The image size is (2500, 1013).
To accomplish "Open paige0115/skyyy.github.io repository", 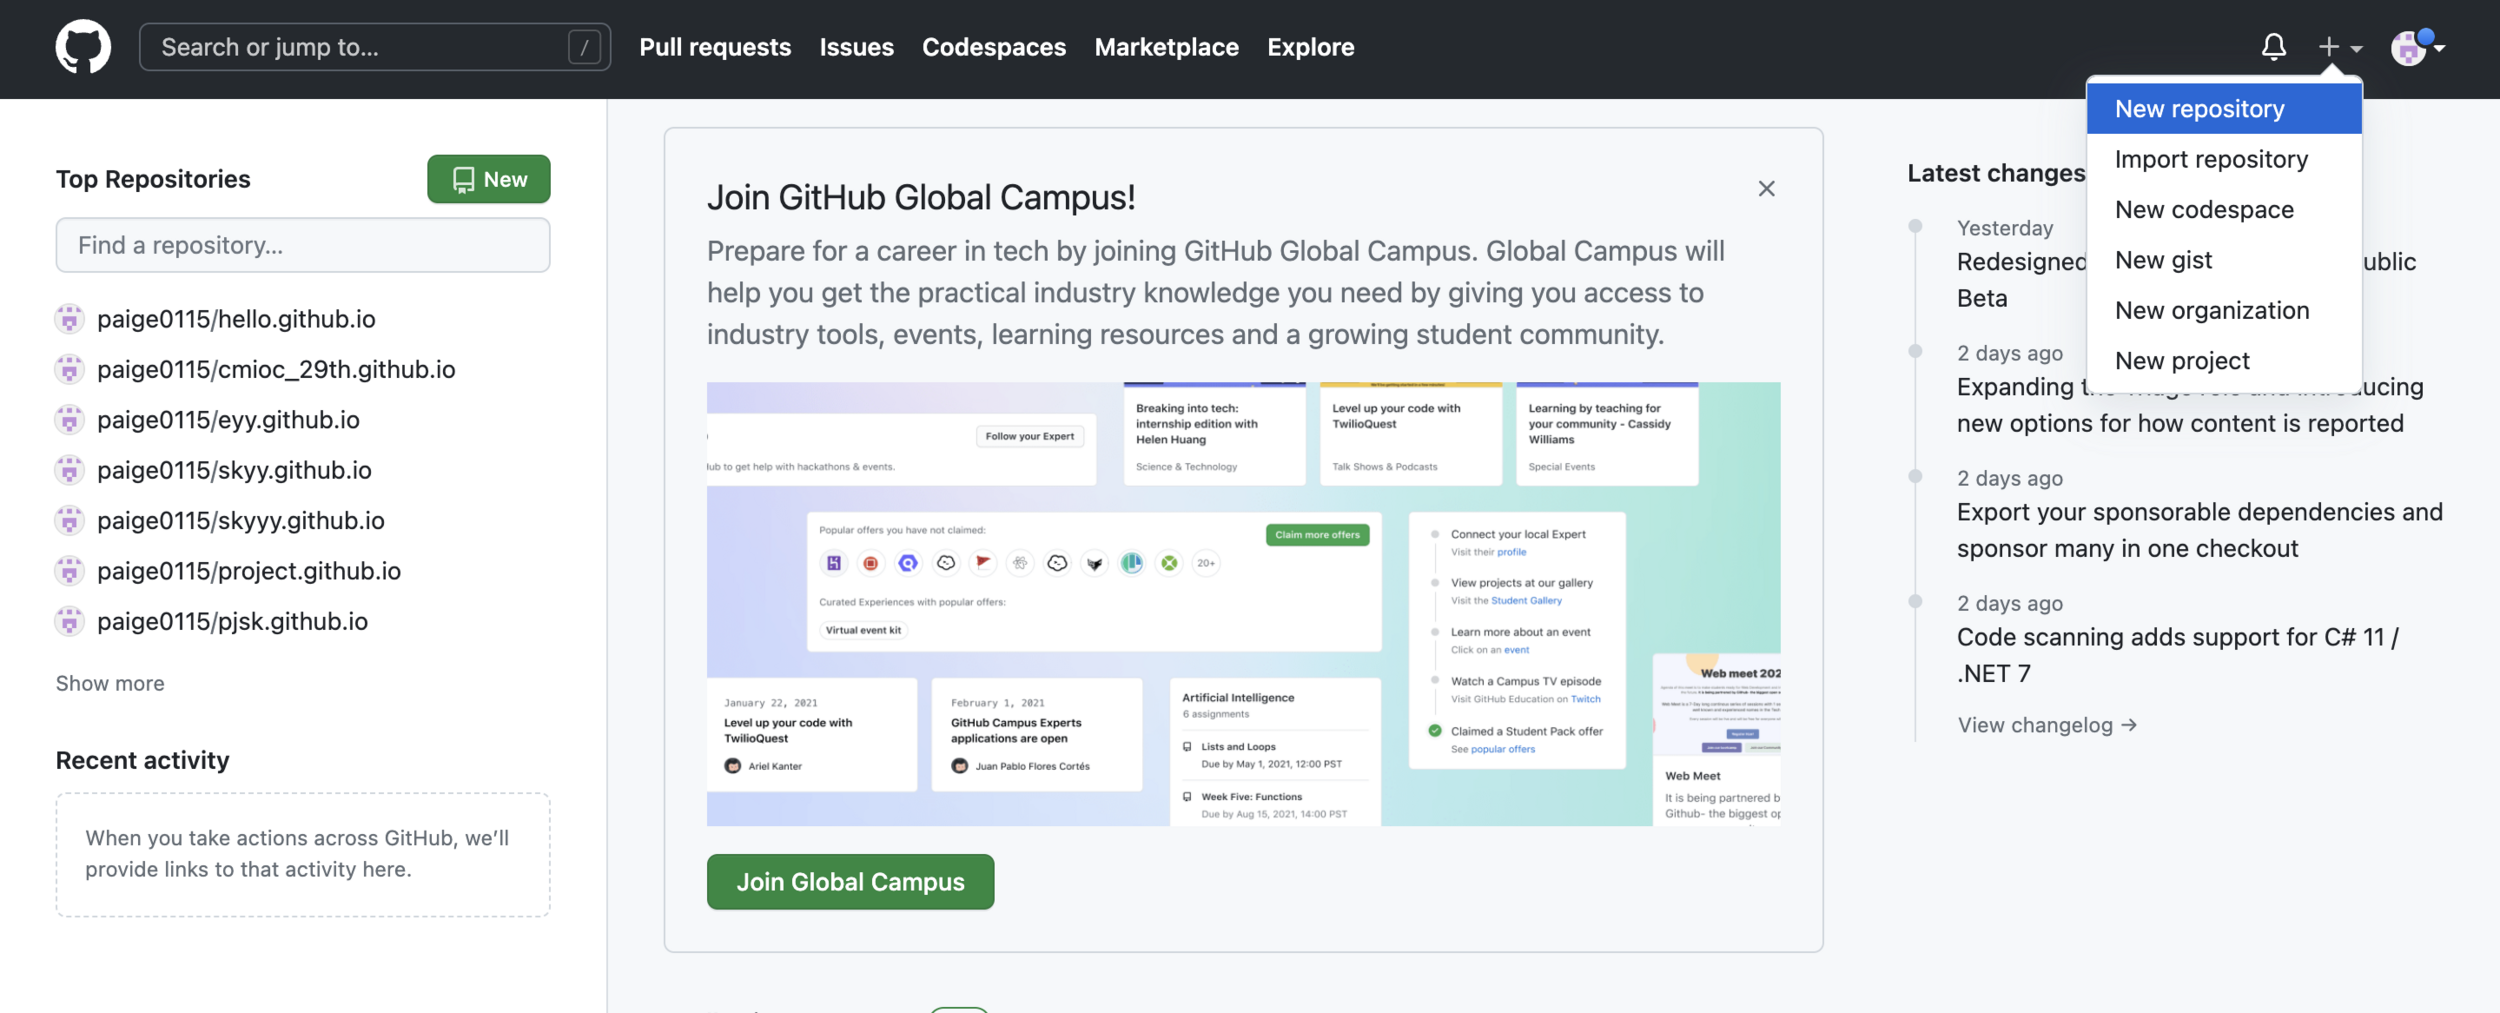I will coord(241,520).
